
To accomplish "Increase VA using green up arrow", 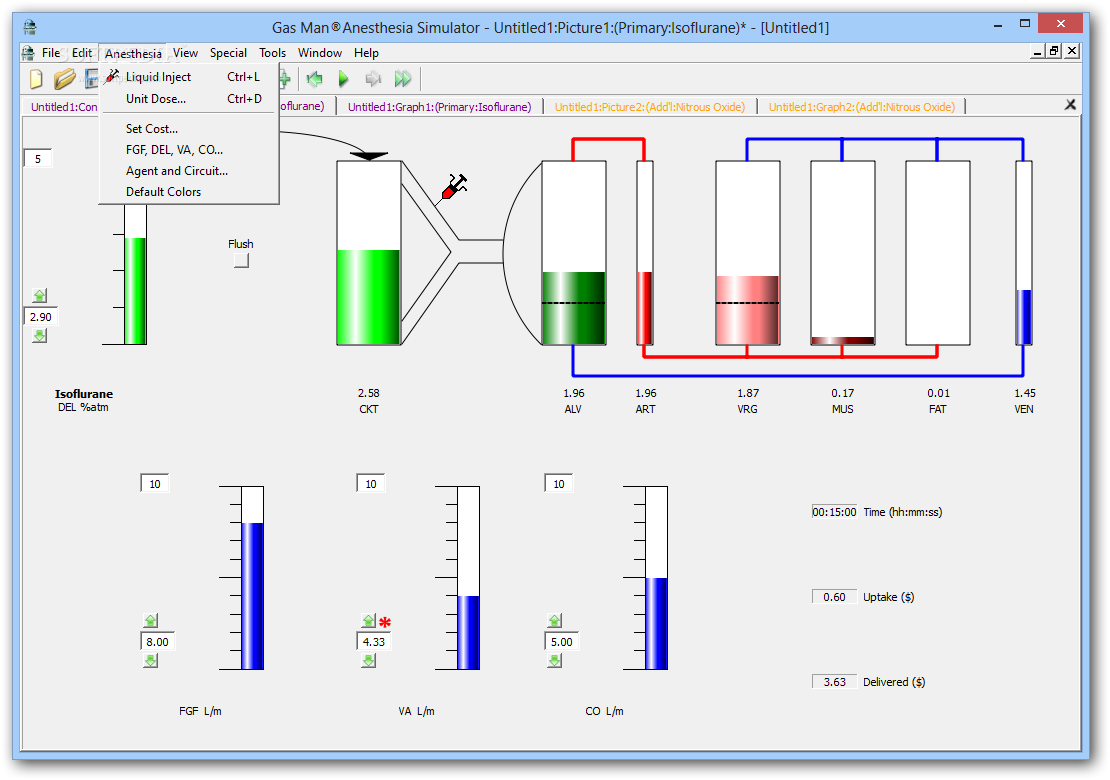I will pos(368,620).
